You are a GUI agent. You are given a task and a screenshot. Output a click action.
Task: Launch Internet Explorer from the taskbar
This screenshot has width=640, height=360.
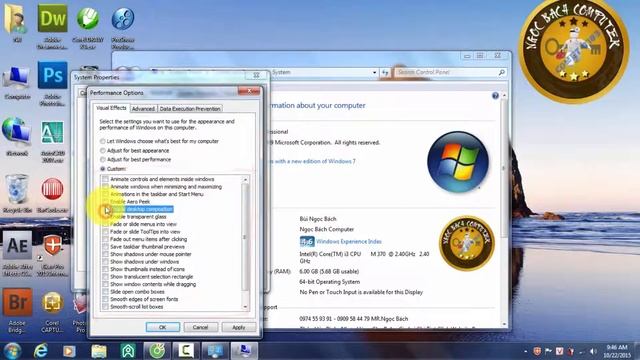coord(41,351)
